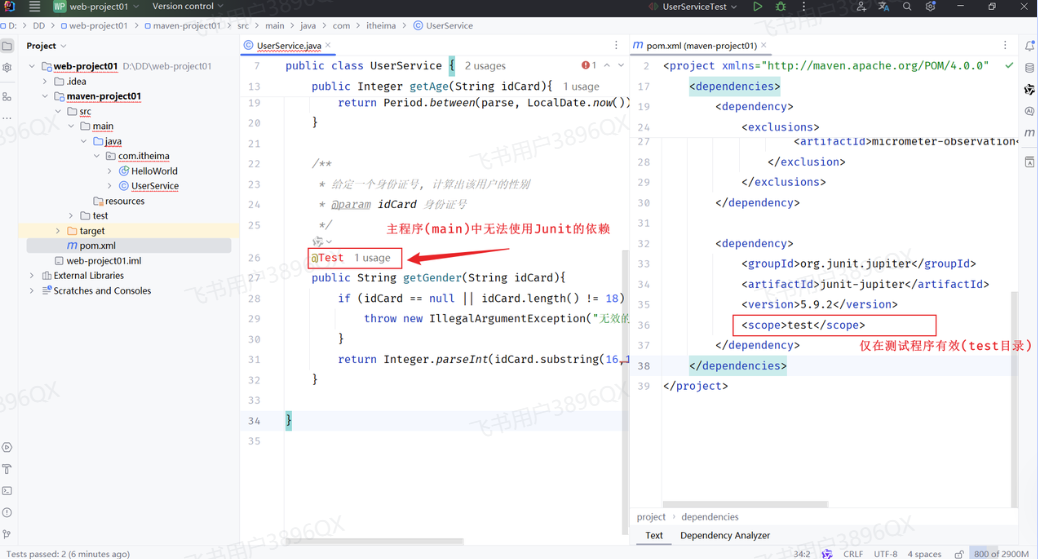Open the Problems tool window icon
Viewport: 1038px width, 559px height.
7,513
